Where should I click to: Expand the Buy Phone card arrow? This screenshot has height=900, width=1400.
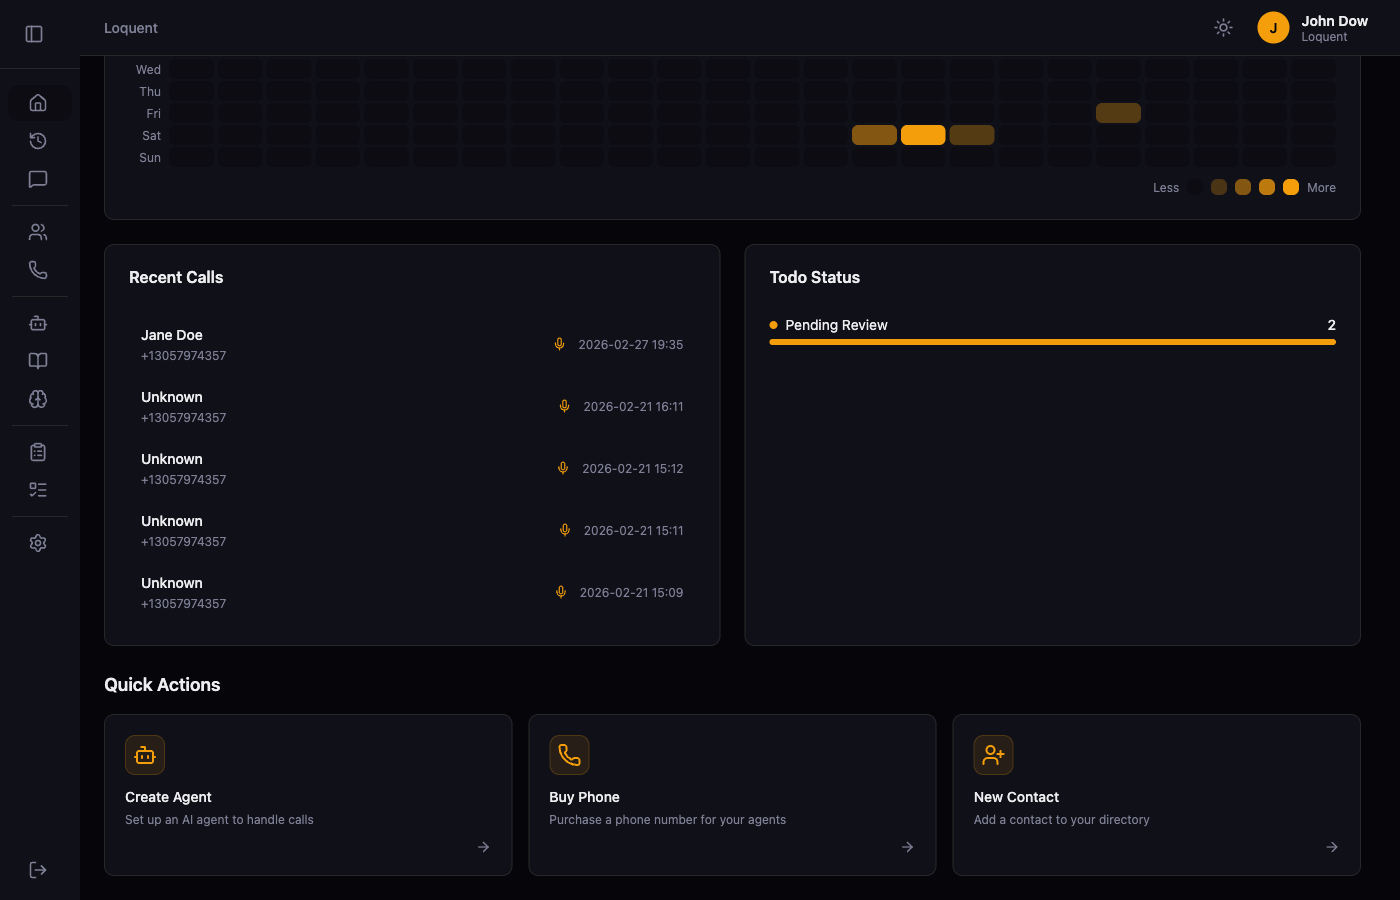pos(907,847)
